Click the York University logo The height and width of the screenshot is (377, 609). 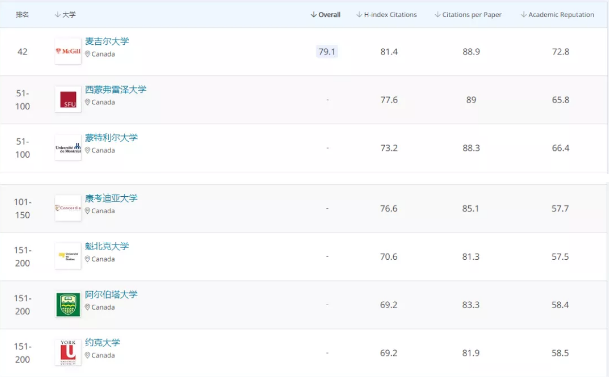click(x=68, y=353)
